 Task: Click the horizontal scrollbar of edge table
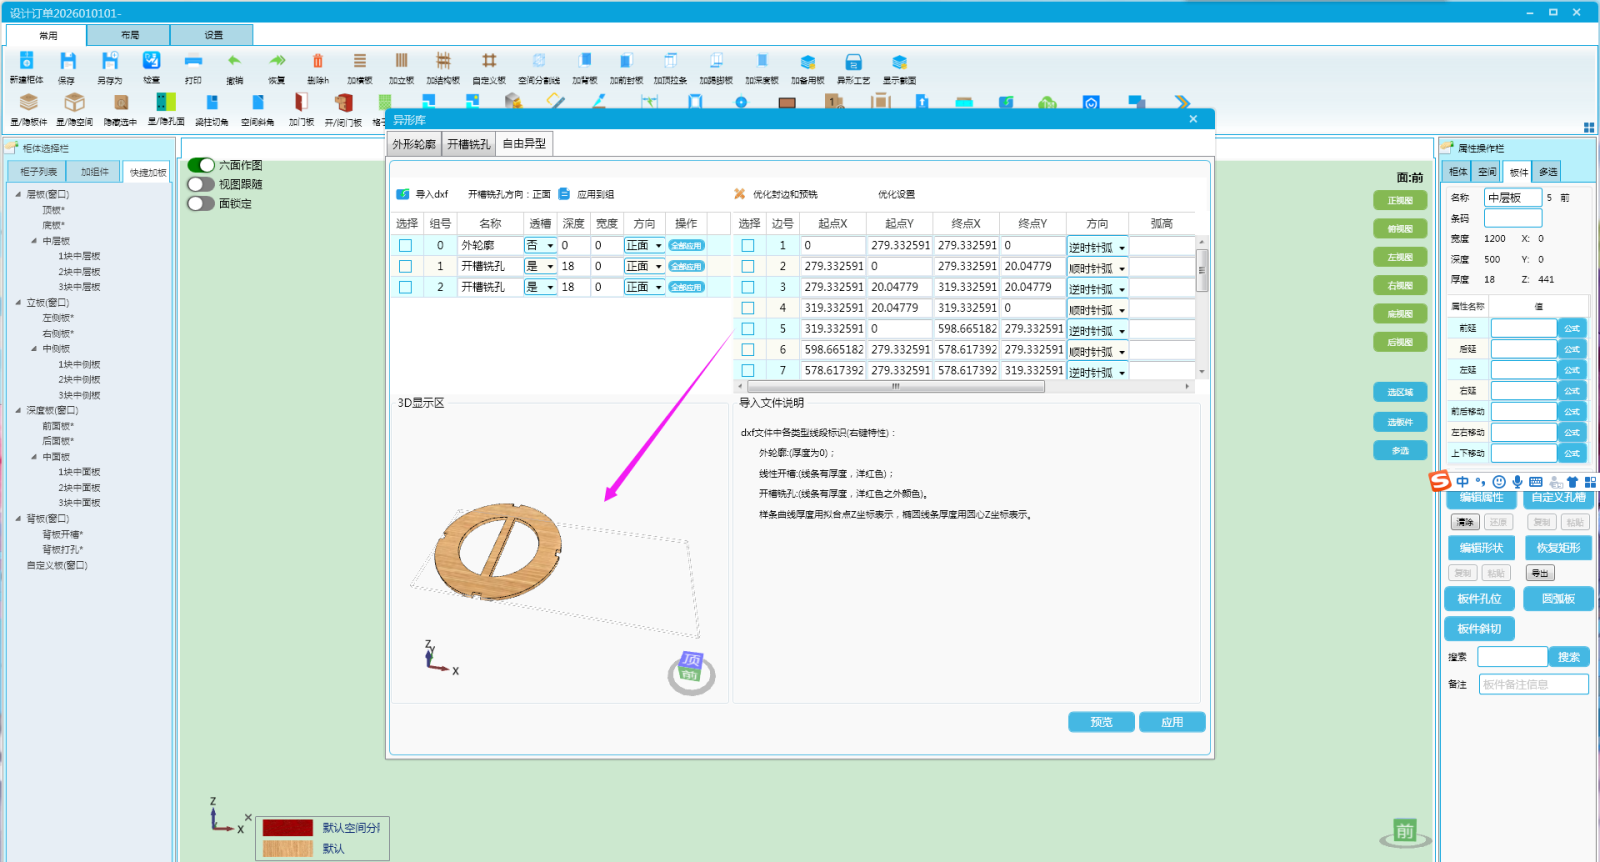pos(895,386)
